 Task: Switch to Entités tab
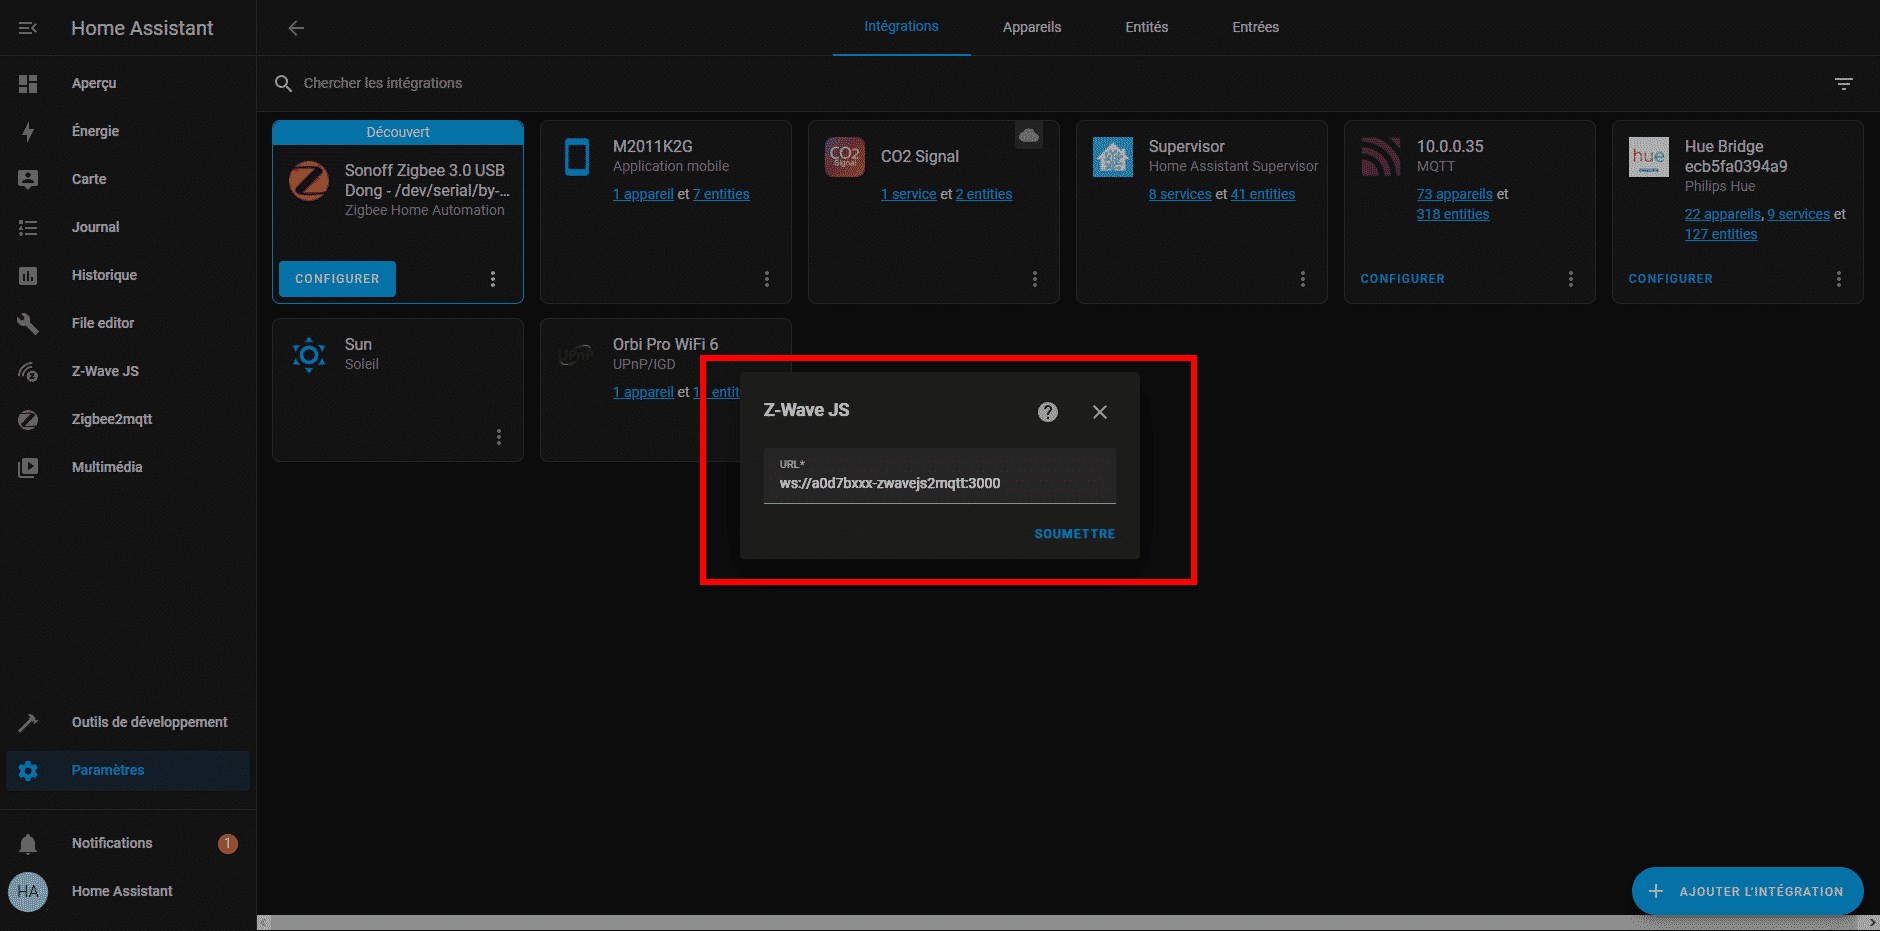[1146, 27]
